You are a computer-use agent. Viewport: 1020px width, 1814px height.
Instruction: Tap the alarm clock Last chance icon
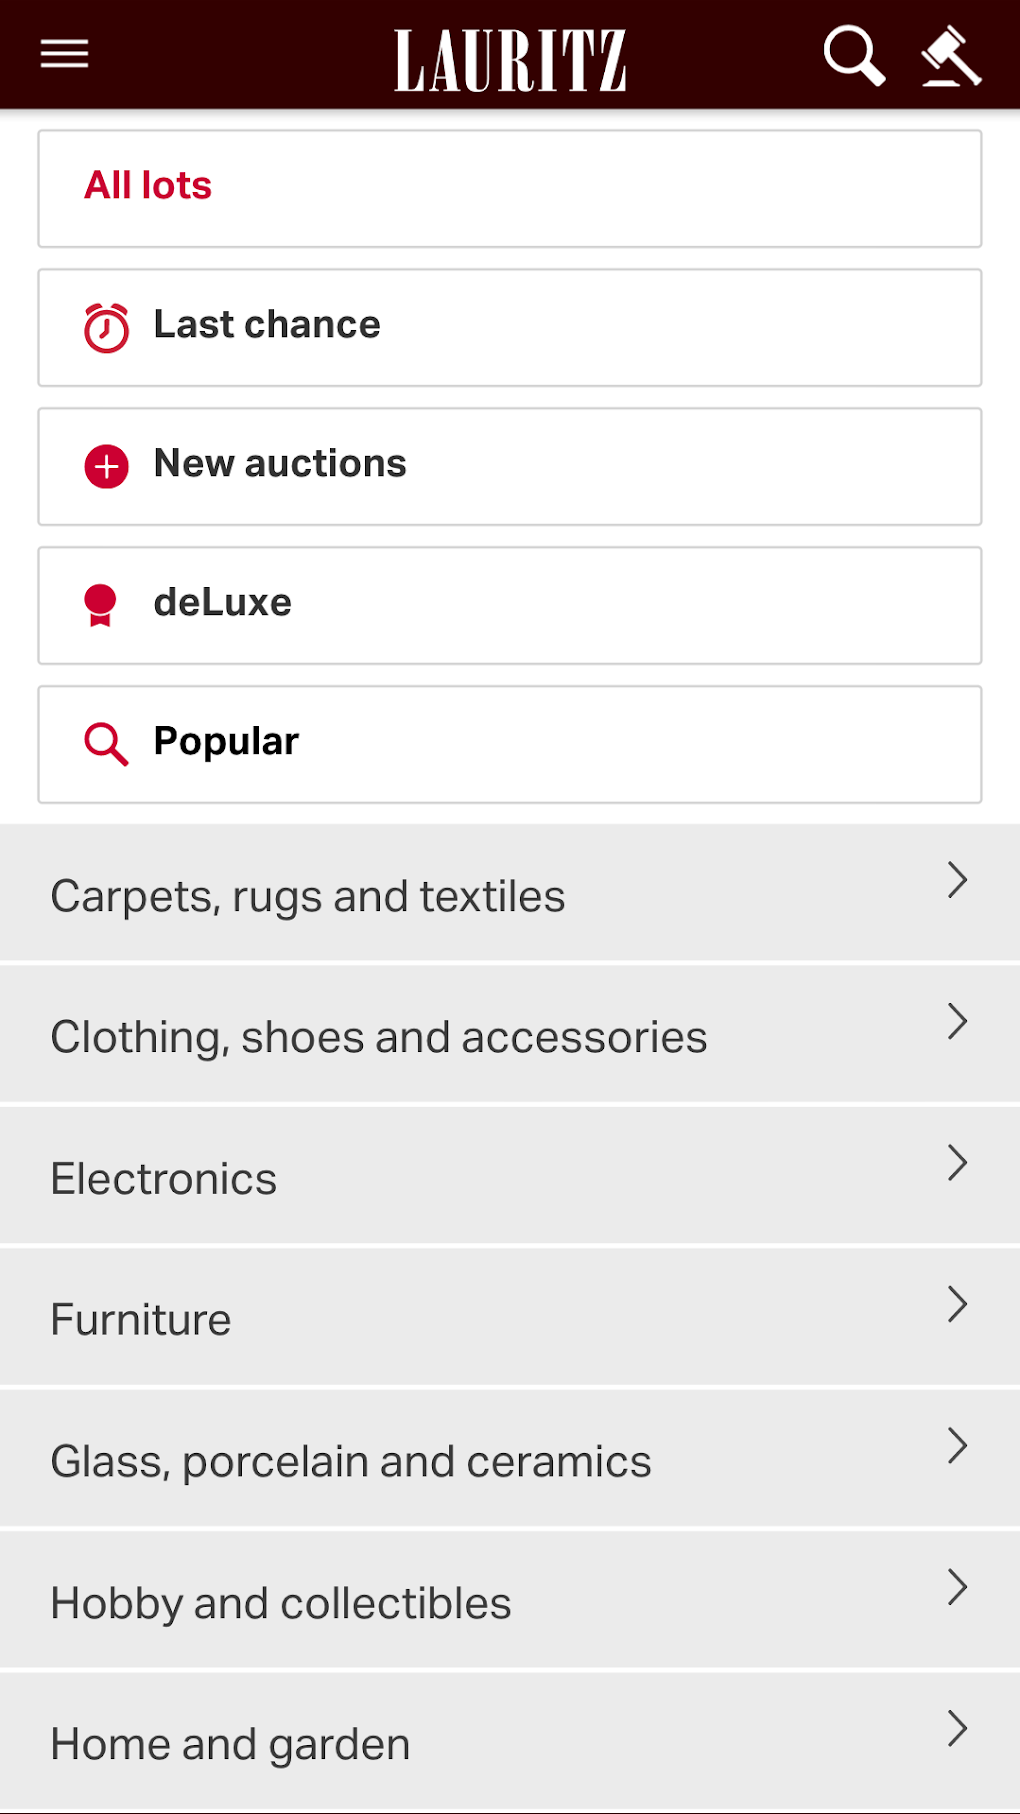pos(106,328)
